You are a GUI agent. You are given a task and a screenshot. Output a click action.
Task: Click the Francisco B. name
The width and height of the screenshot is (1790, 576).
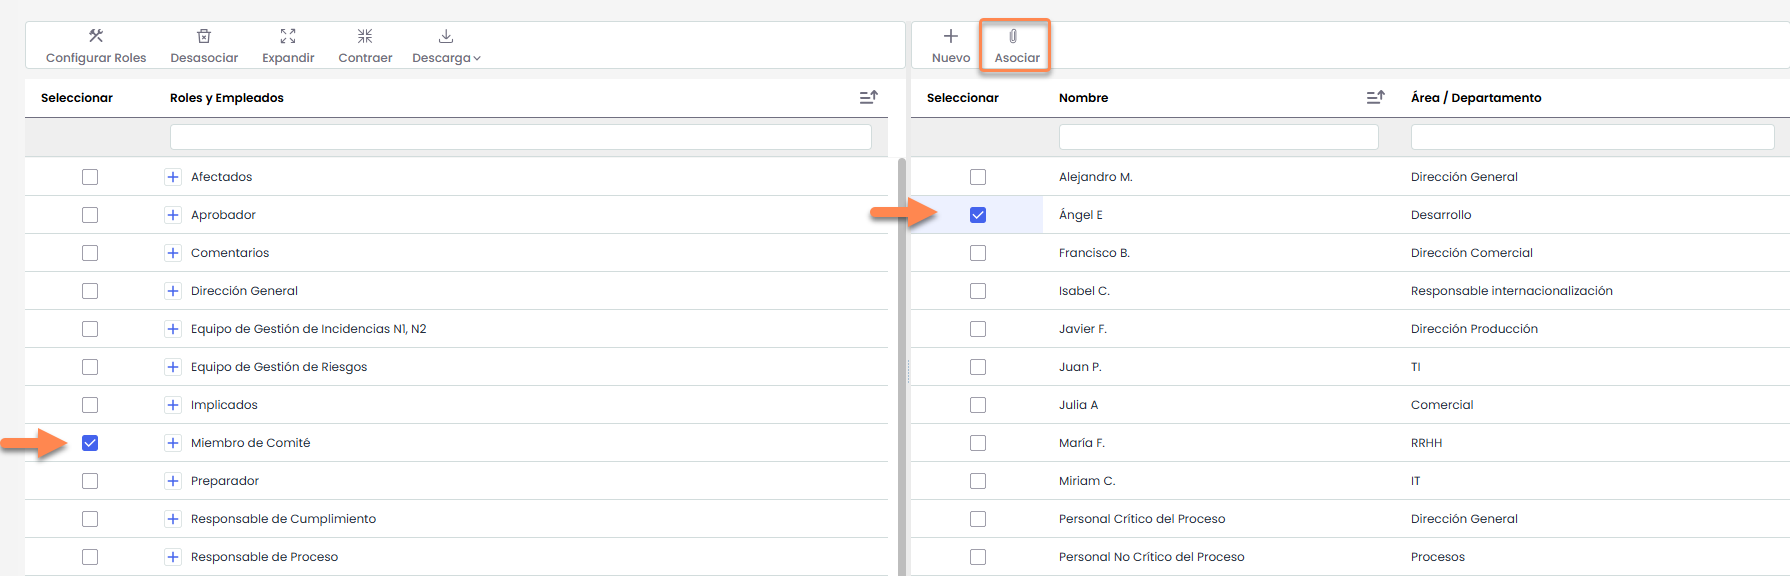click(1094, 253)
